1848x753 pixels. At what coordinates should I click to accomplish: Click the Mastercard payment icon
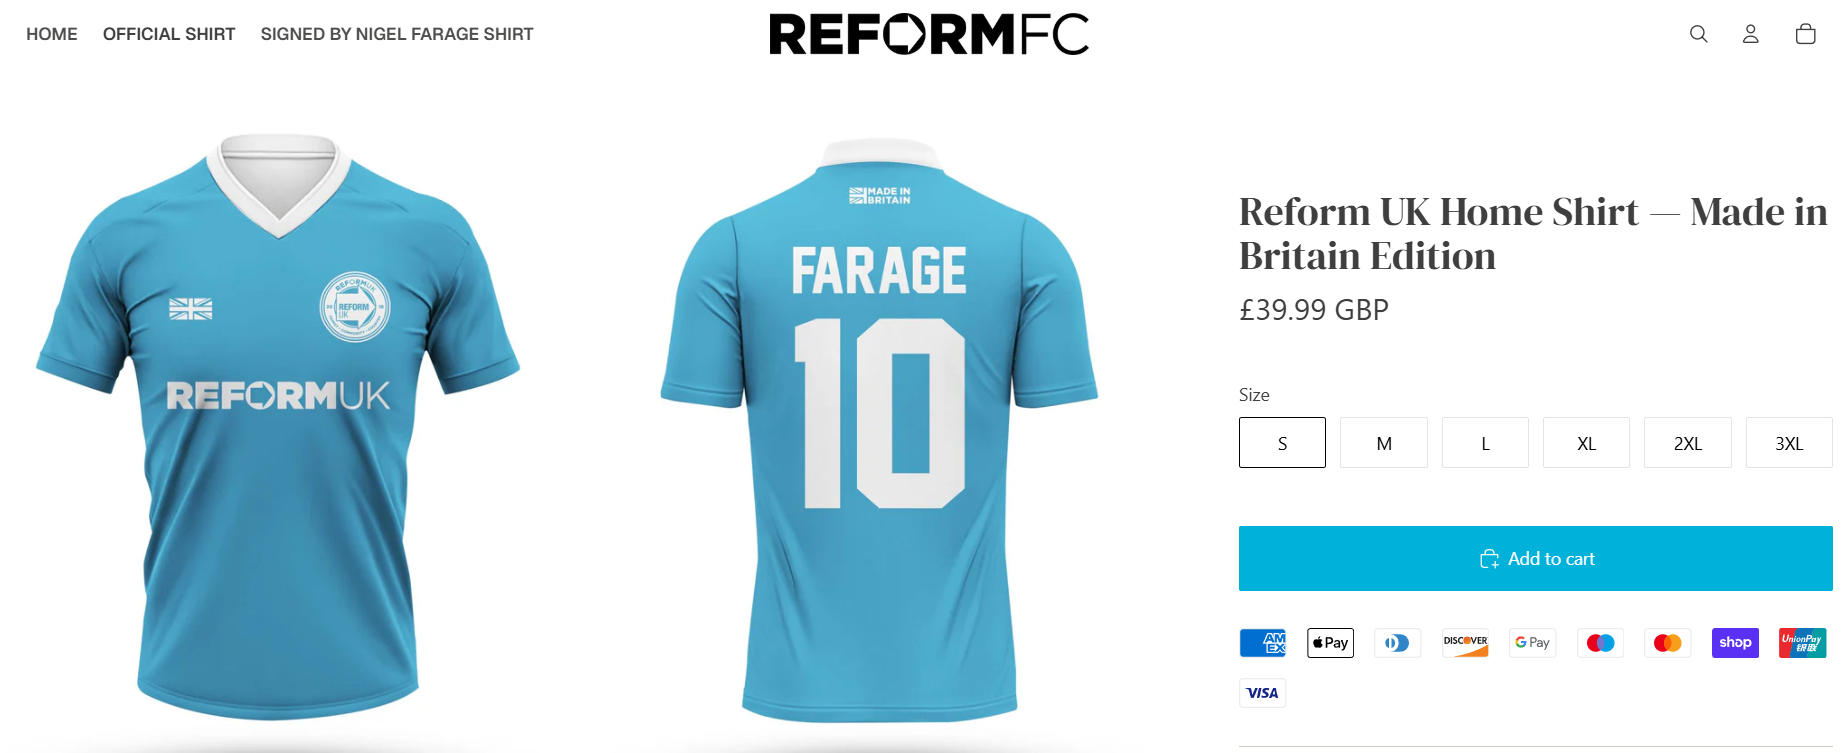pyautogui.click(x=1667, y=643)
